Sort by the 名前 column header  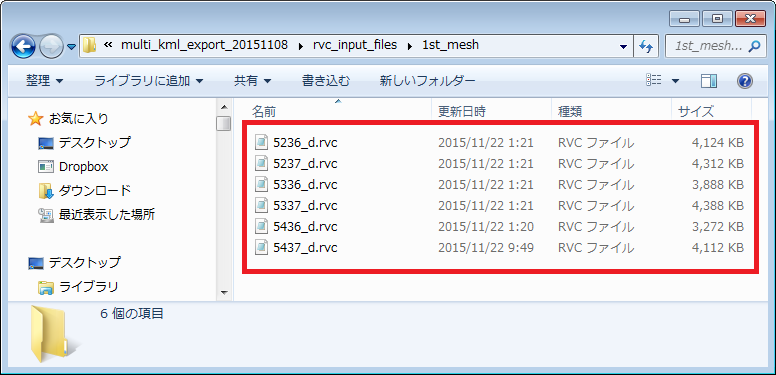point(263,112)
